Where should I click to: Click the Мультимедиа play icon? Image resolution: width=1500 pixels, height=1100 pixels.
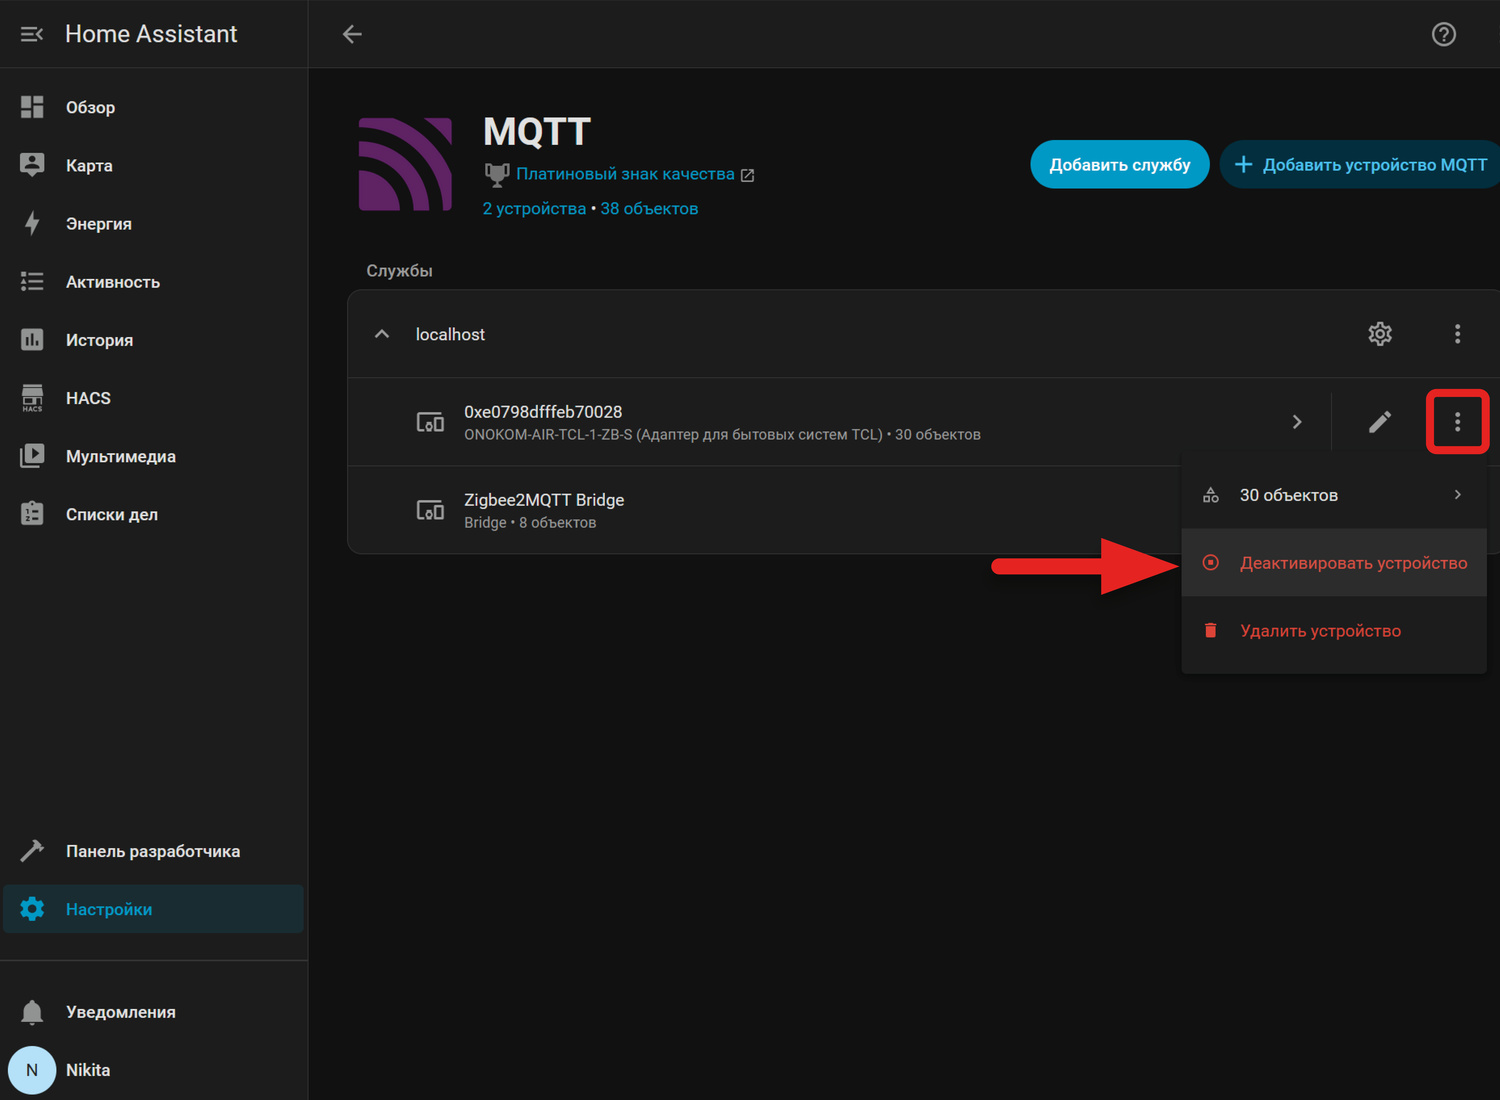tap(32, 456)
